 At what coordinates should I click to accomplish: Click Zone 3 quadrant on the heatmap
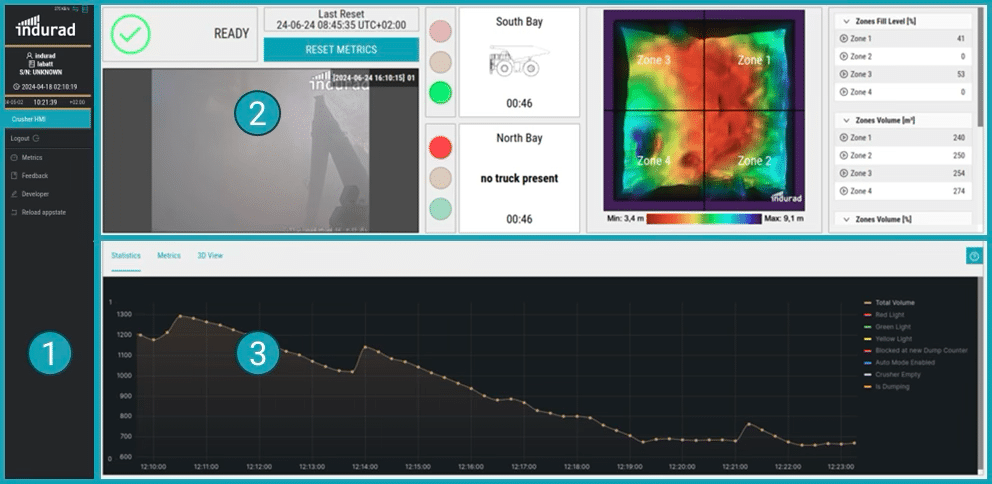pos(654,61)
